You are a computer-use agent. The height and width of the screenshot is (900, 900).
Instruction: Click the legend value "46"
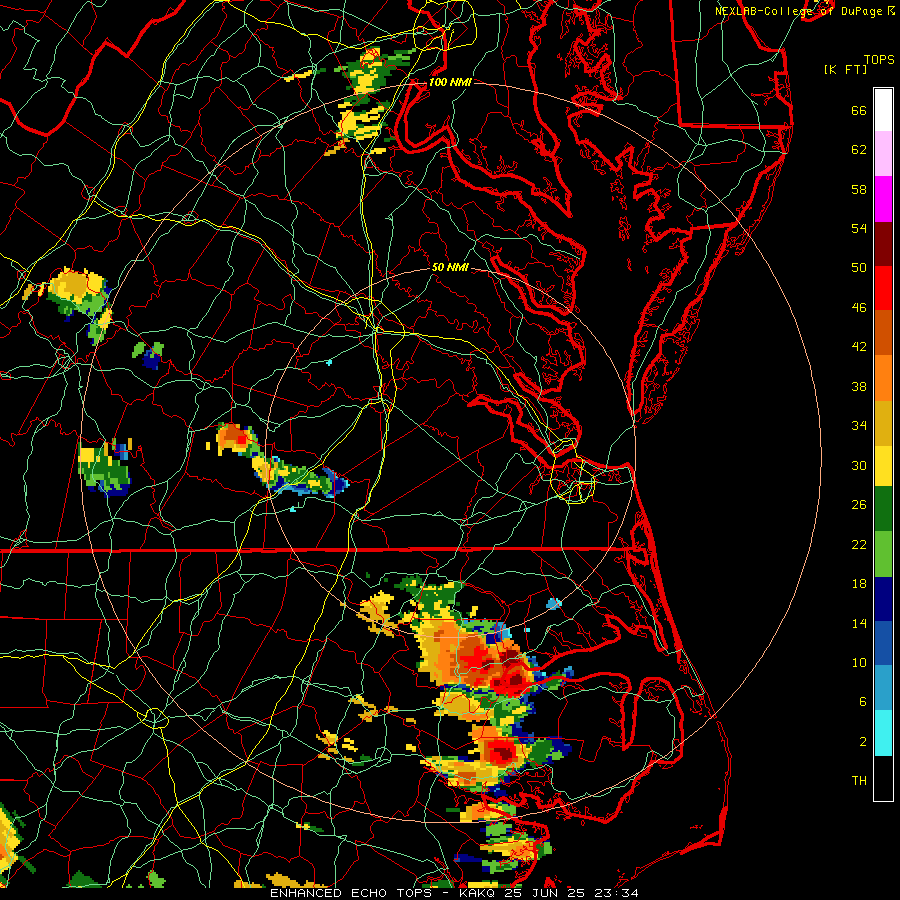pyautogui.click(x=859, y=308)
